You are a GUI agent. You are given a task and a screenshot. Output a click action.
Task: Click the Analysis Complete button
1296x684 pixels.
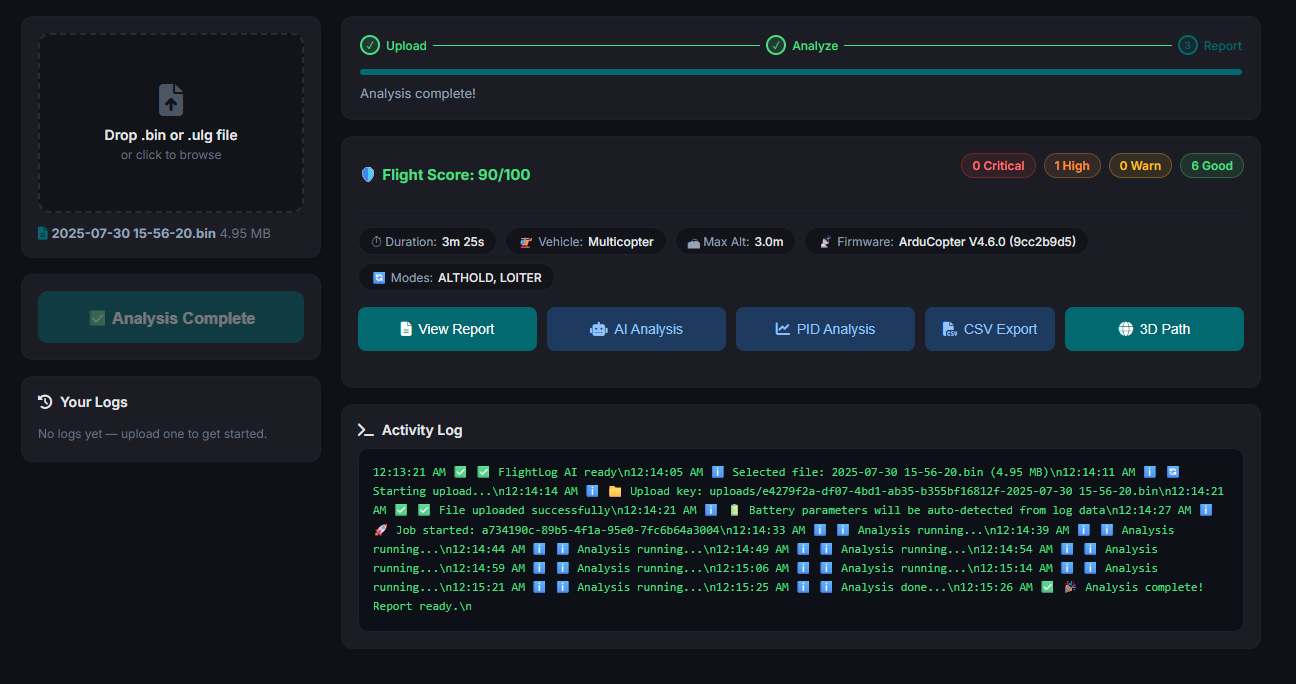171,318
